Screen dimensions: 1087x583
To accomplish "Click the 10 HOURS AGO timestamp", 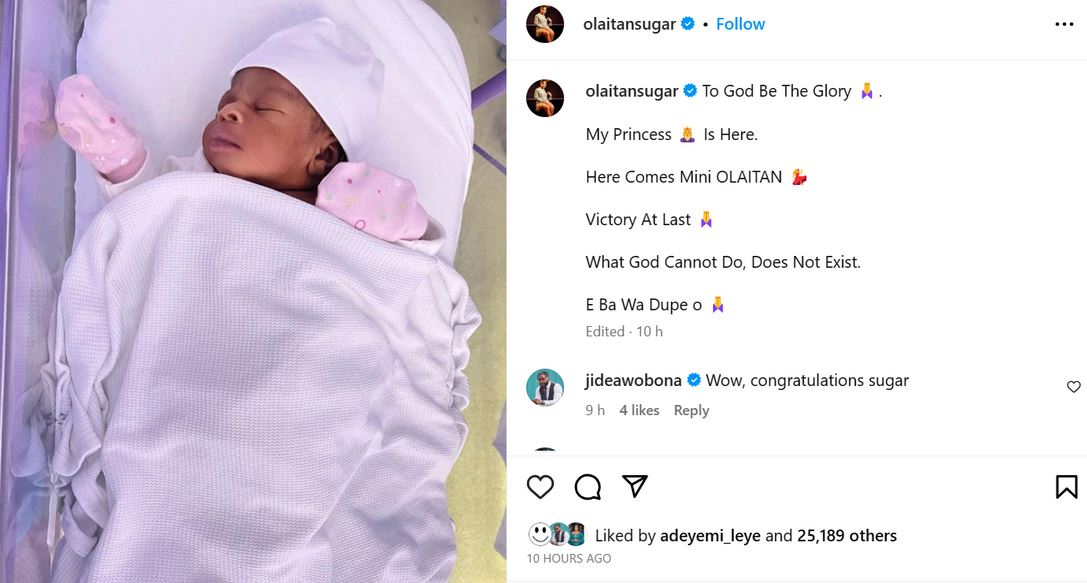I will click(569, 559).
